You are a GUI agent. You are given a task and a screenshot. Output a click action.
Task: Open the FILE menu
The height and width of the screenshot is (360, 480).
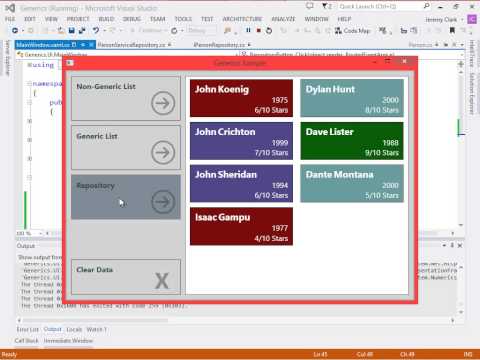click(x=10, y=19)
